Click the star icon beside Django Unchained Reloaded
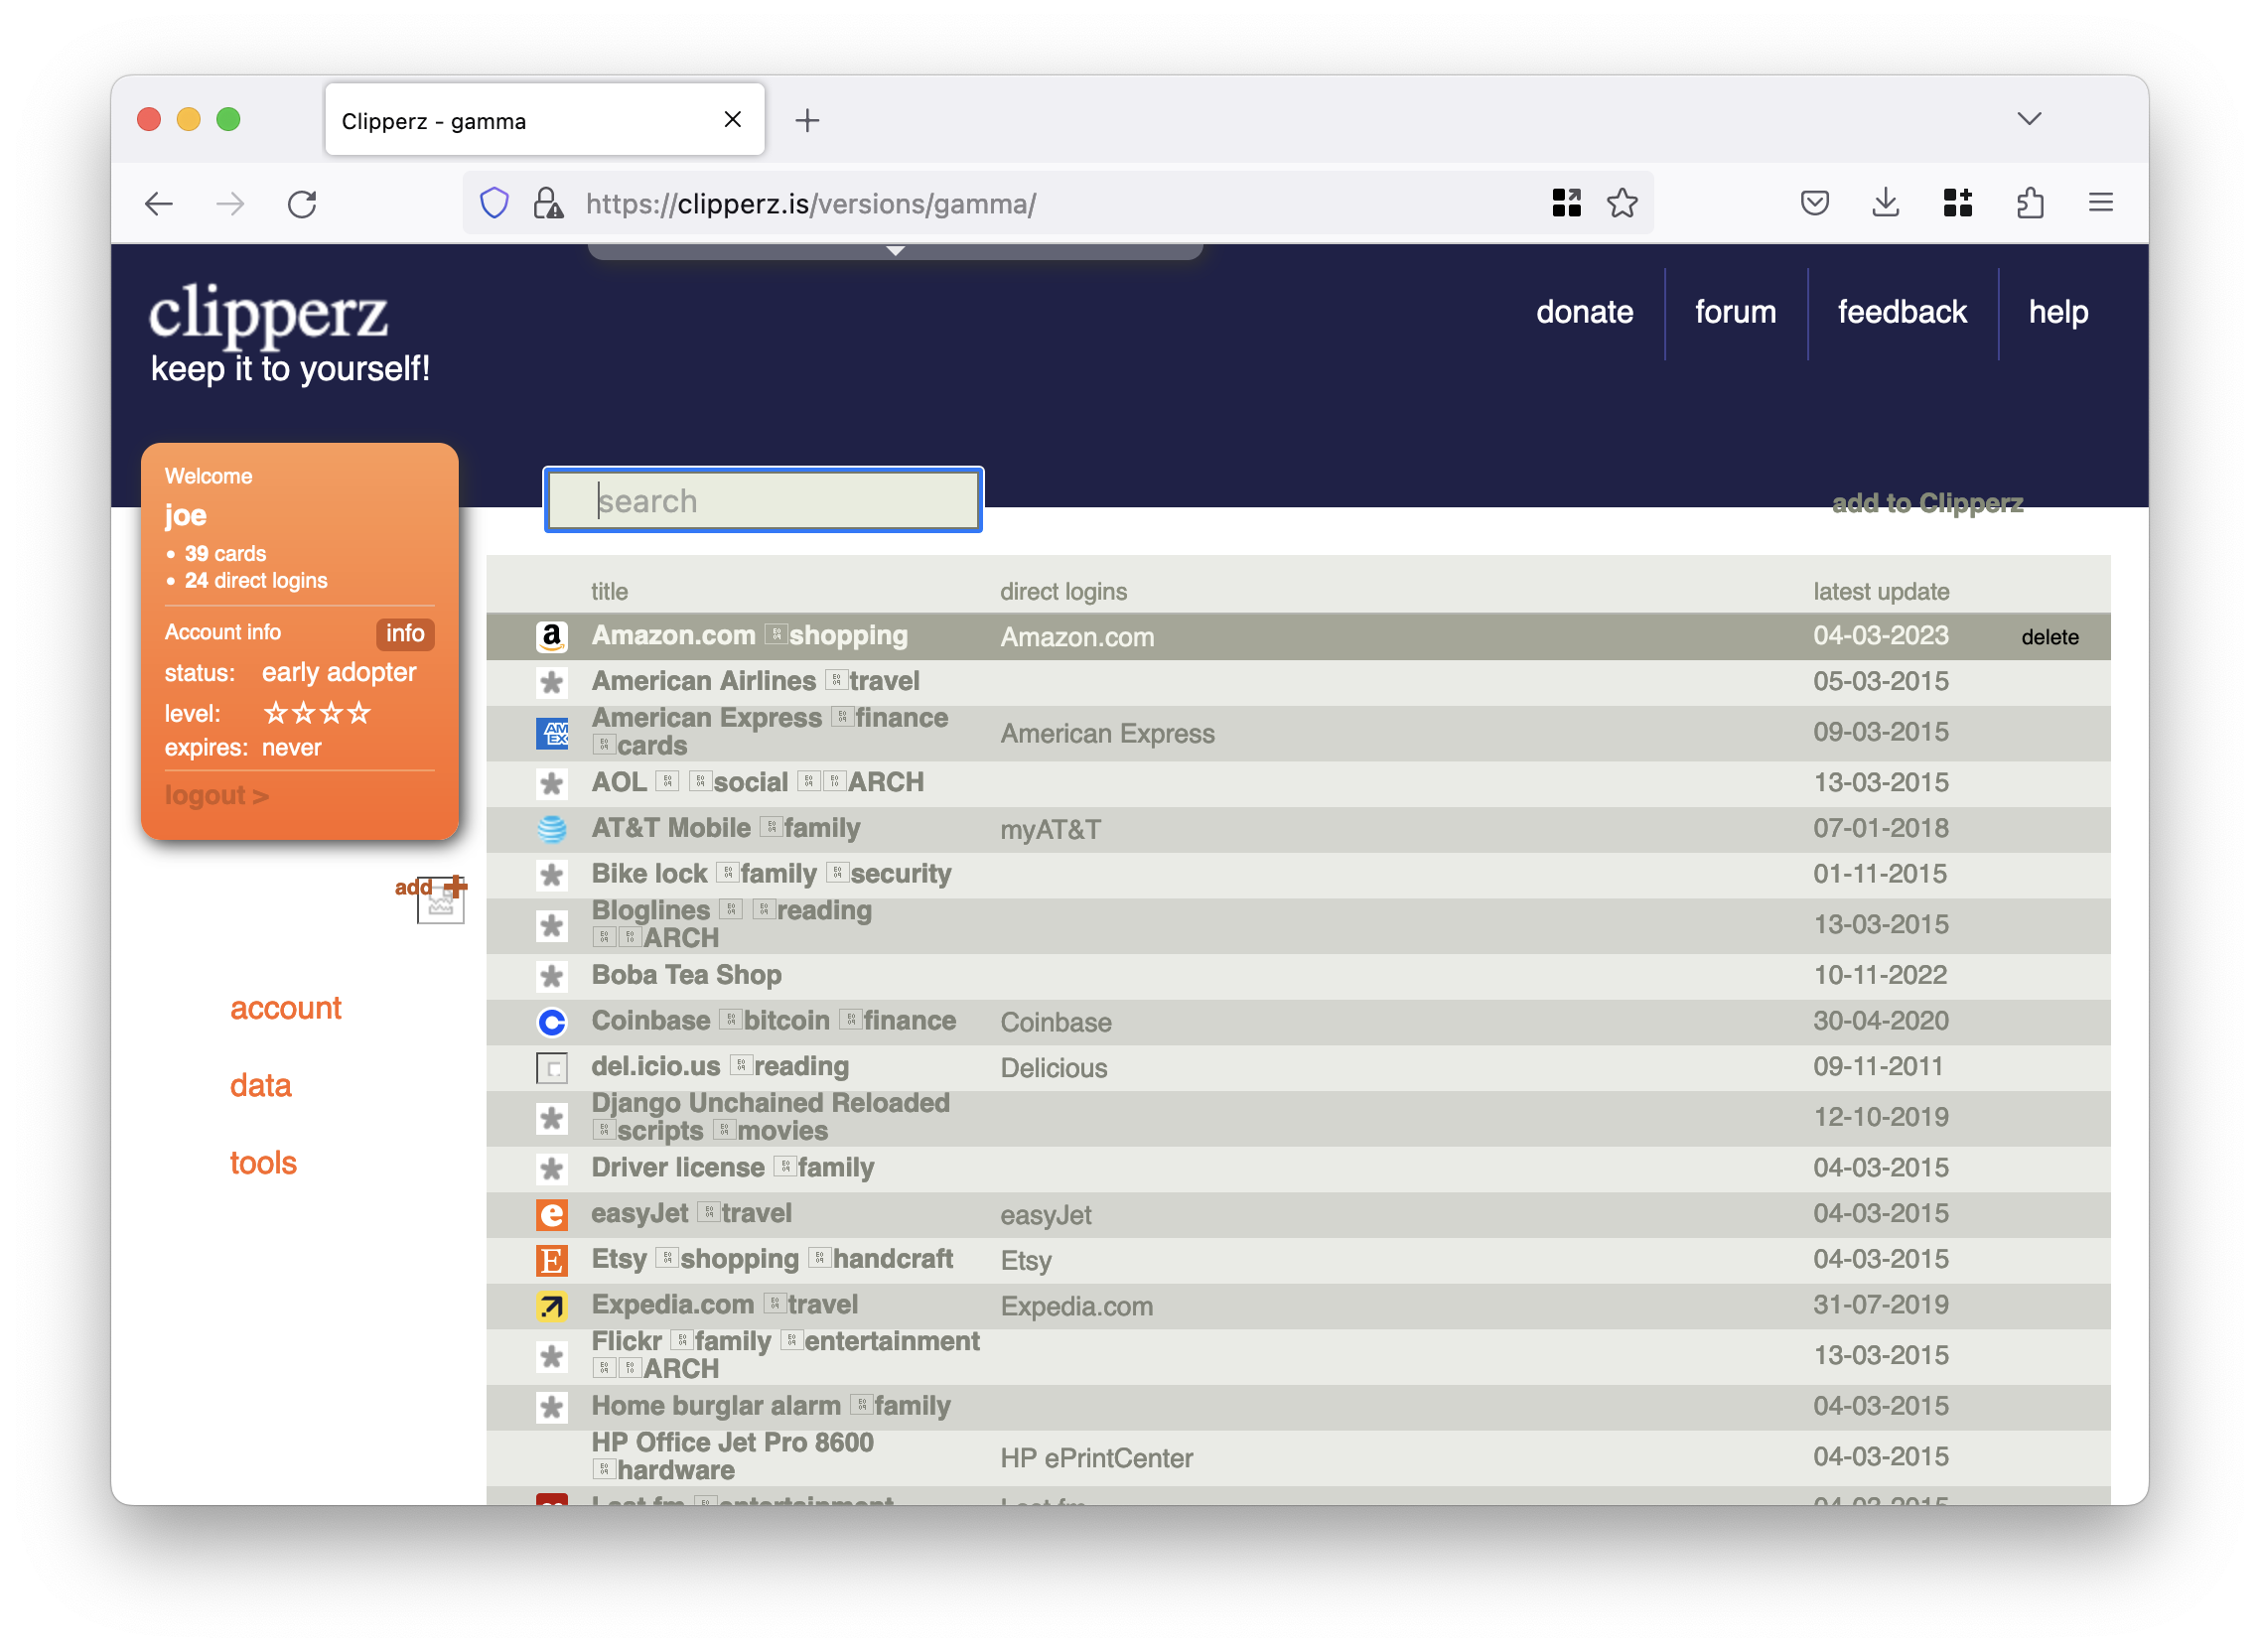 click(552, 1118)
